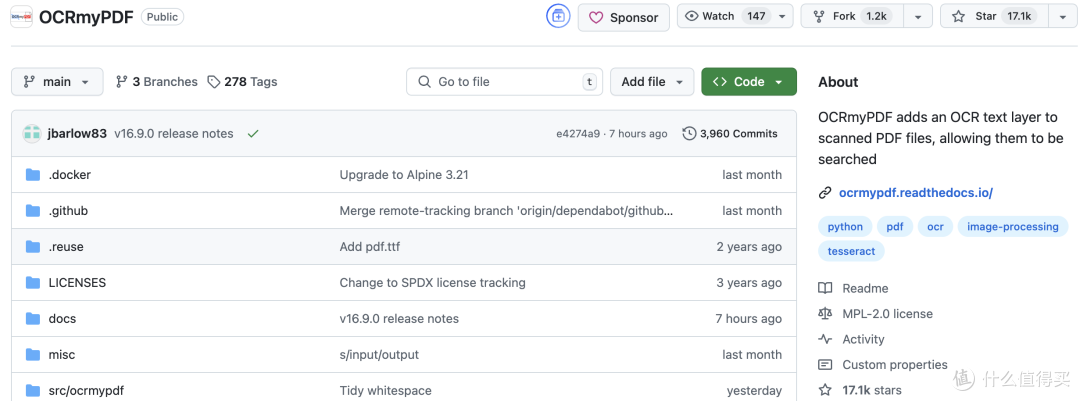Click jbarlow83's avatar image

click(x=32, y=134)
